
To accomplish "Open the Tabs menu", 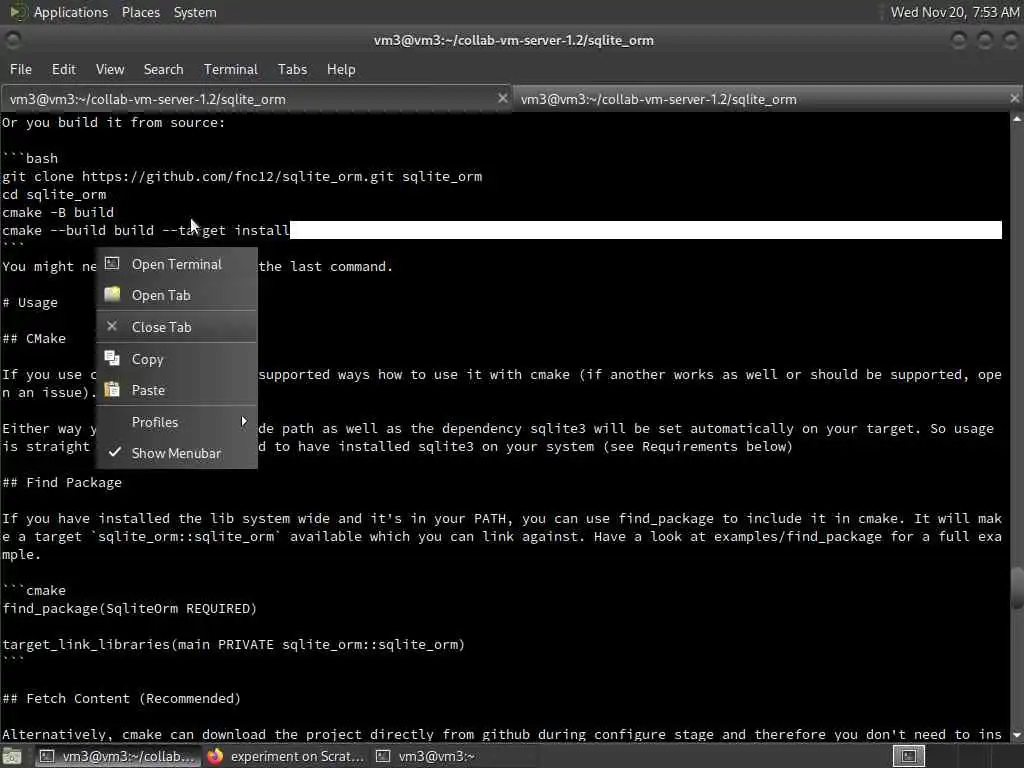I will [292, 69].
